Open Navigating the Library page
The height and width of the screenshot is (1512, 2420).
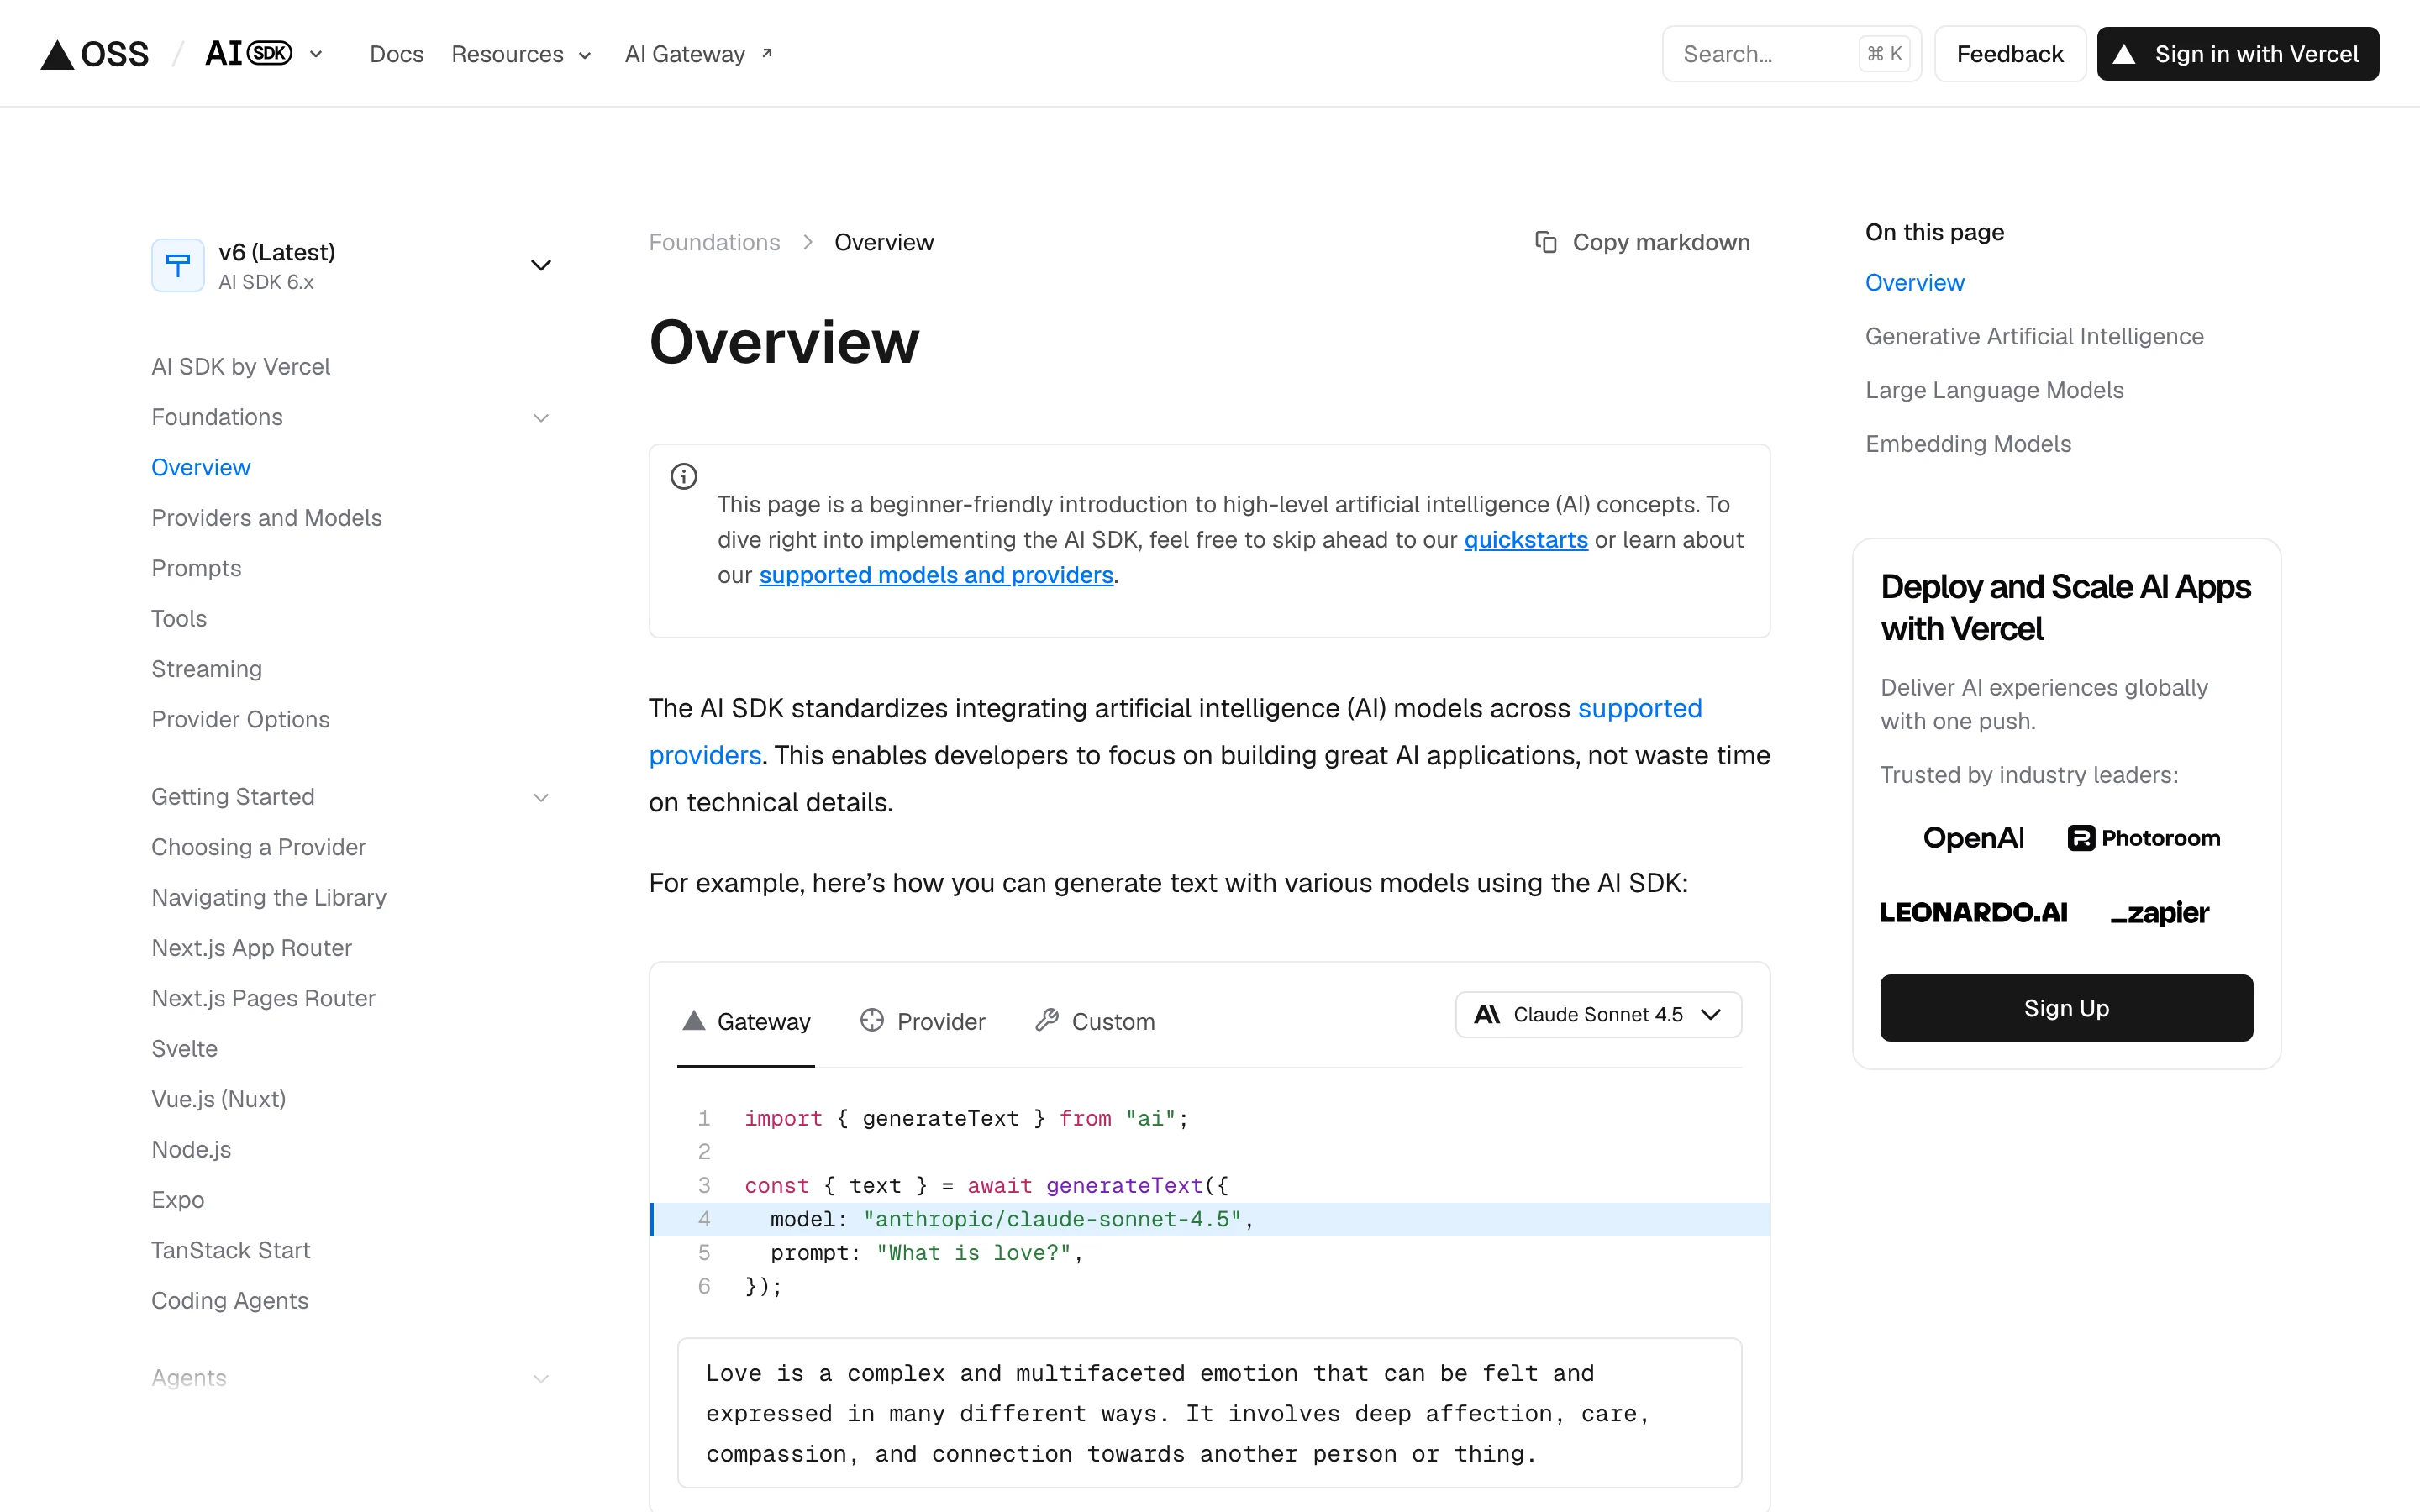(x=269, y=898)
